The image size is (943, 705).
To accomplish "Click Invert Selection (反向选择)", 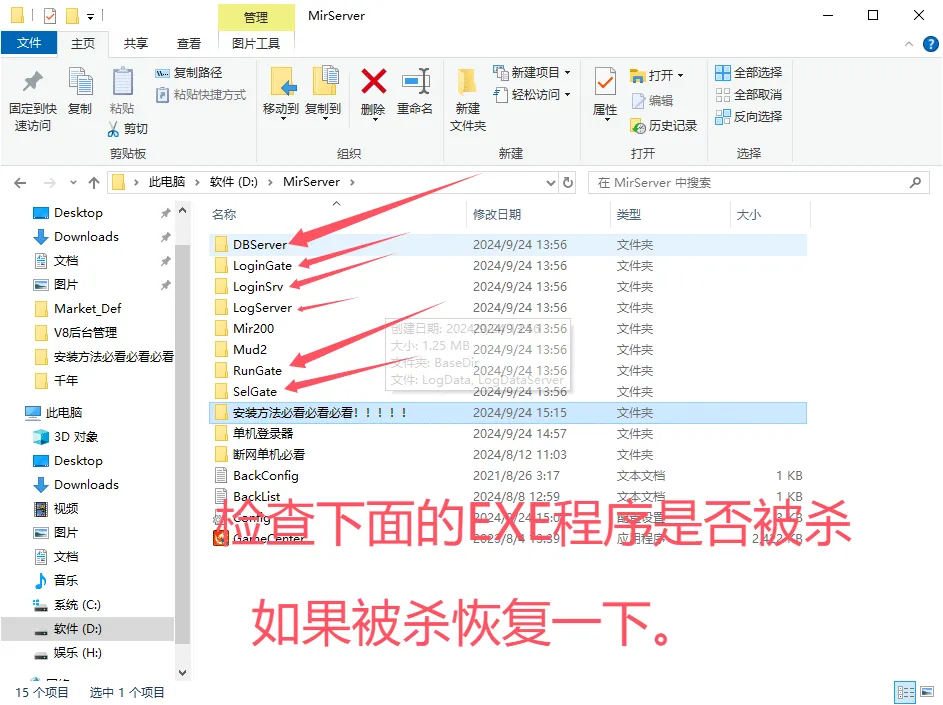I will (749, 116).
